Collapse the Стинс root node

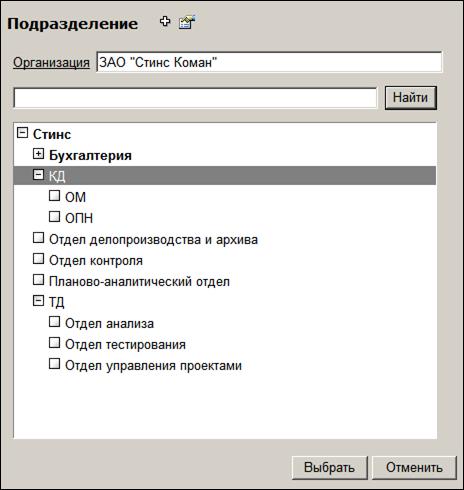click(x=22, y=133)
